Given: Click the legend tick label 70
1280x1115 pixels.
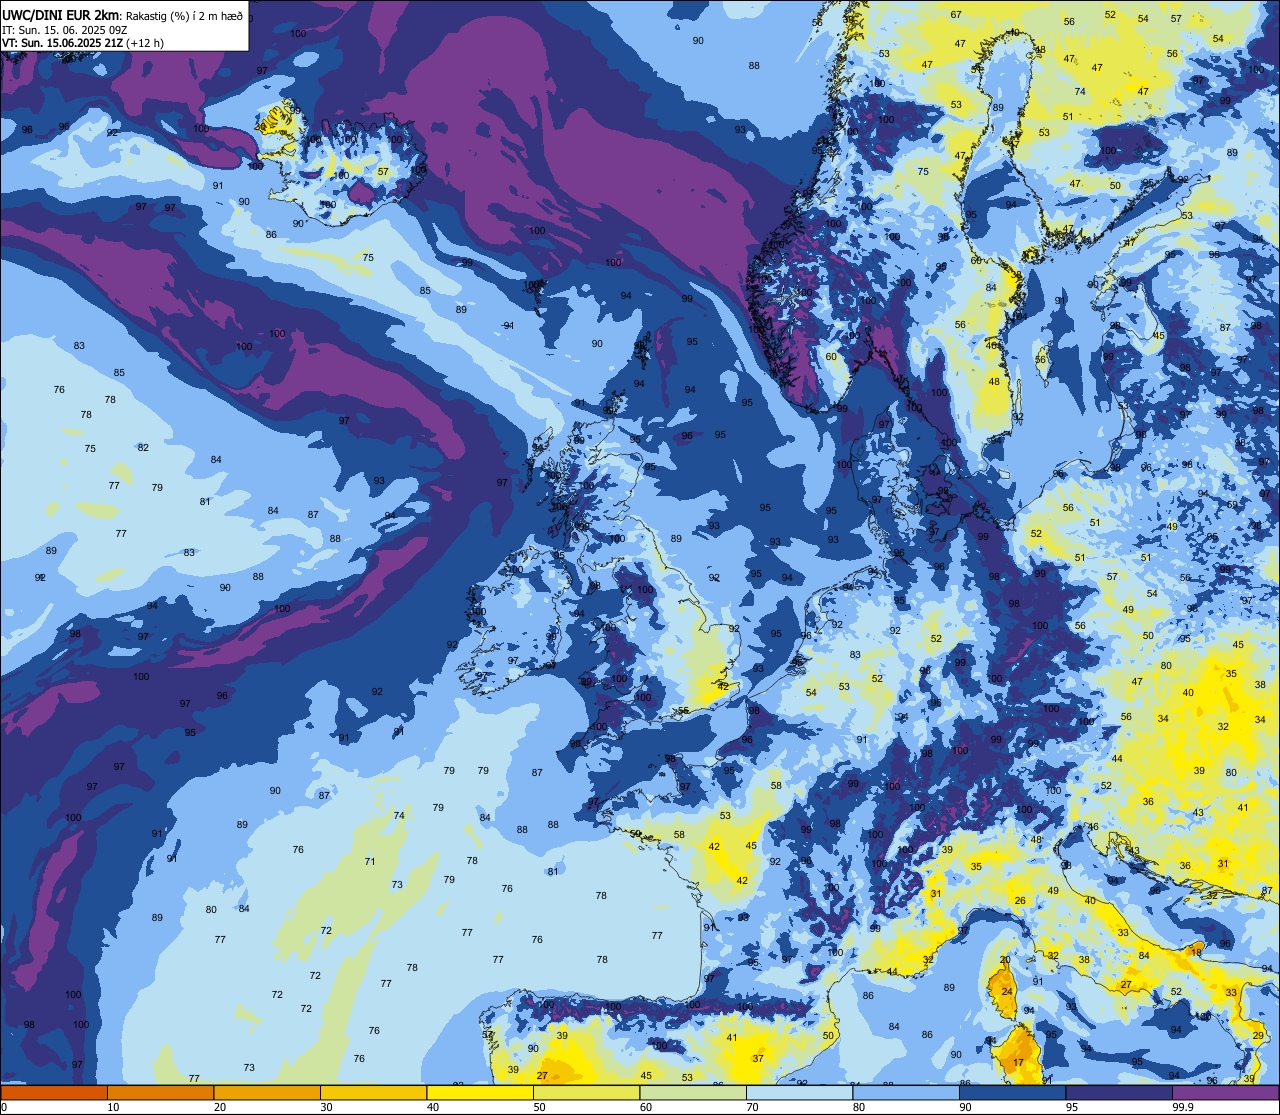Looking at the screenshot, I should pyautogui.click(x=752, y=1107).
